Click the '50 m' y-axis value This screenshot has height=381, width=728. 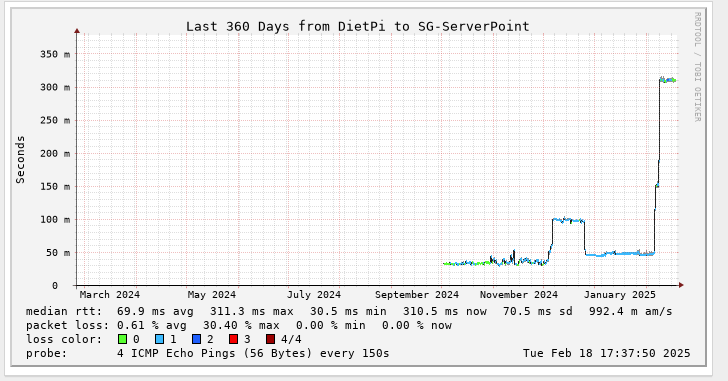[x=58, y=253]
